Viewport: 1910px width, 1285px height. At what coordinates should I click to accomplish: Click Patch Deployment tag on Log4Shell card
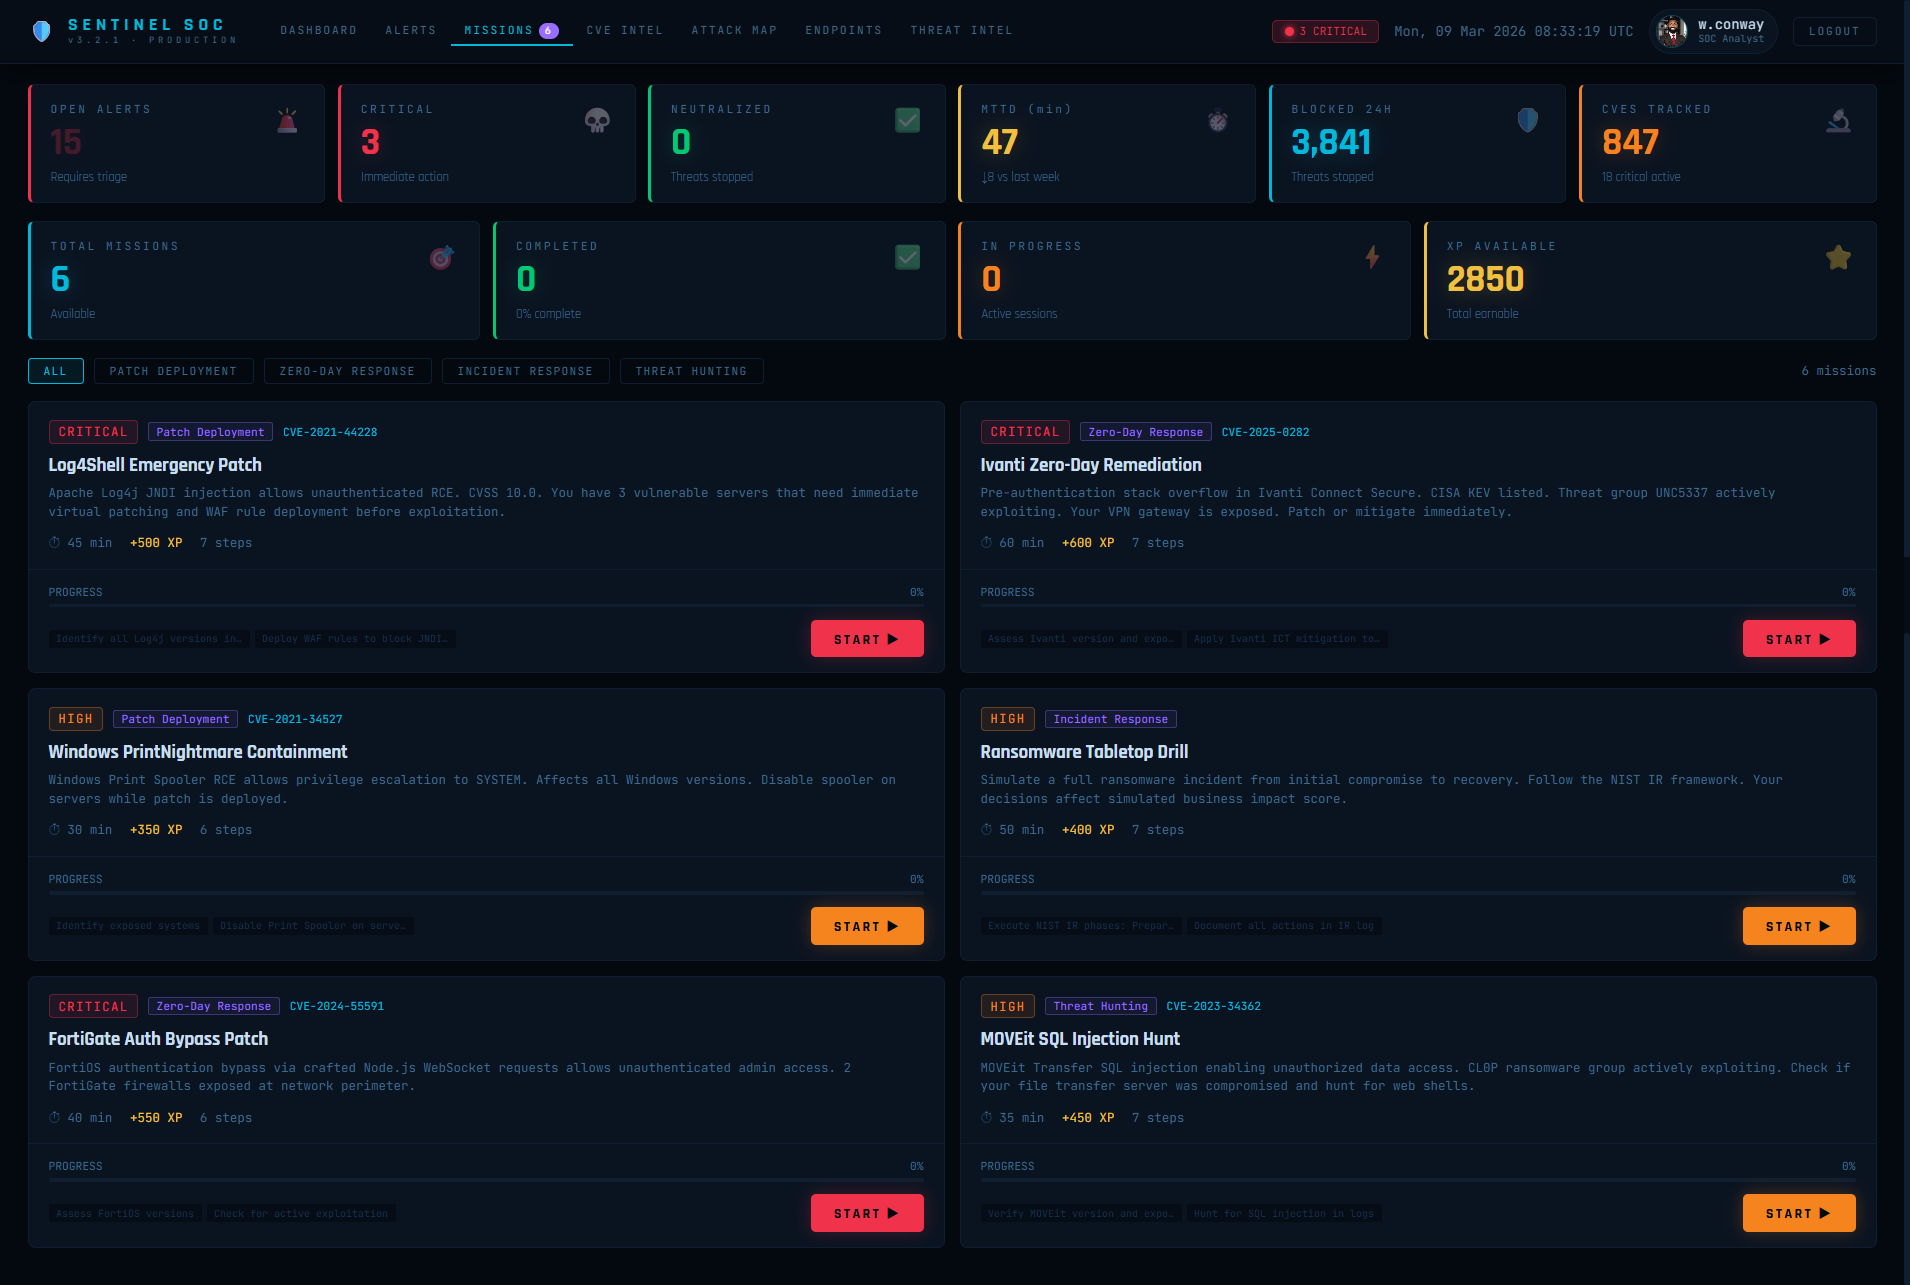(210, 432)
